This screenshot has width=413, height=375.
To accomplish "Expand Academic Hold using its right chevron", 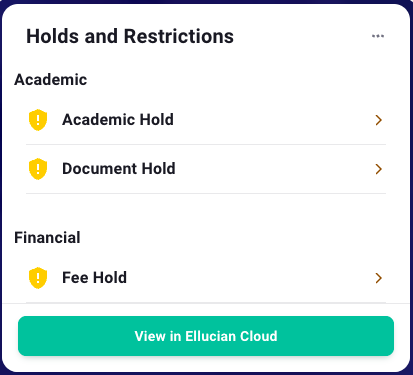I will point(378,120).
